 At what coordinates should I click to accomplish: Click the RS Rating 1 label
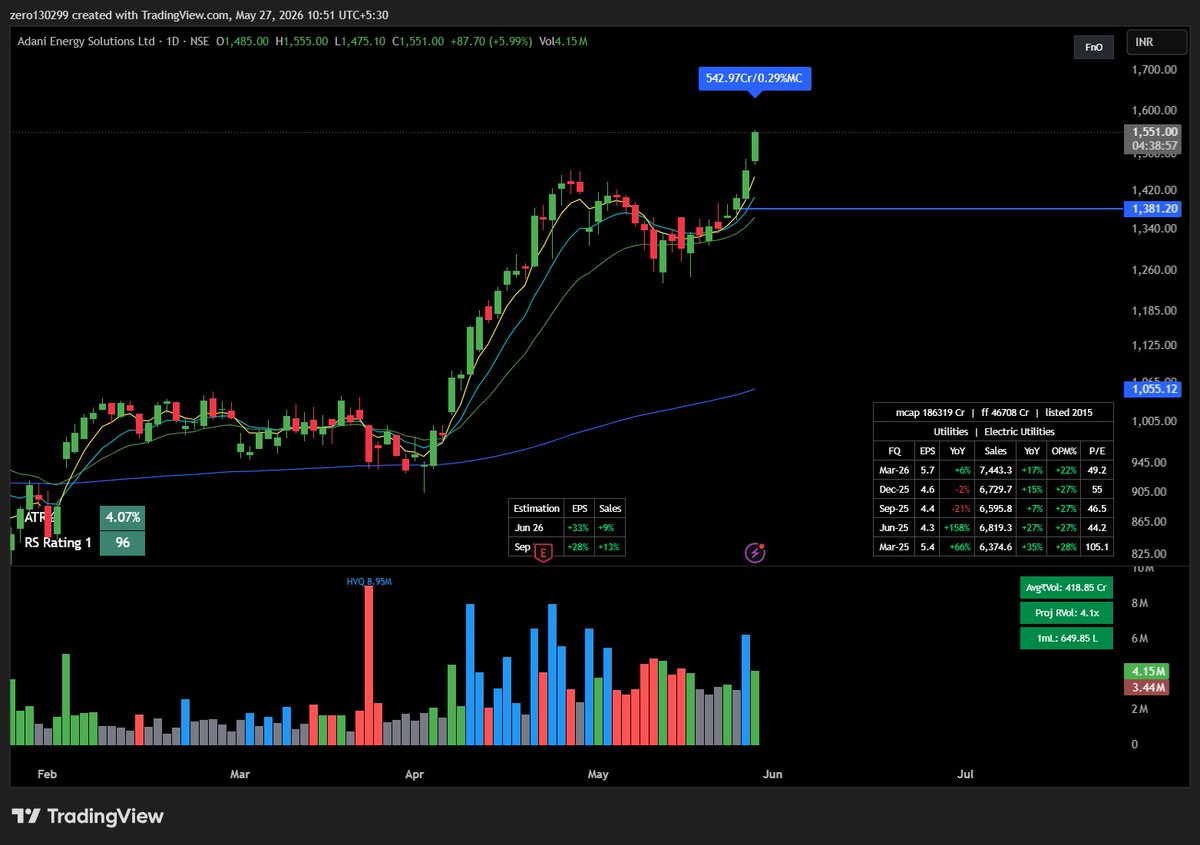pyautogui.click(x=56, y=543)
